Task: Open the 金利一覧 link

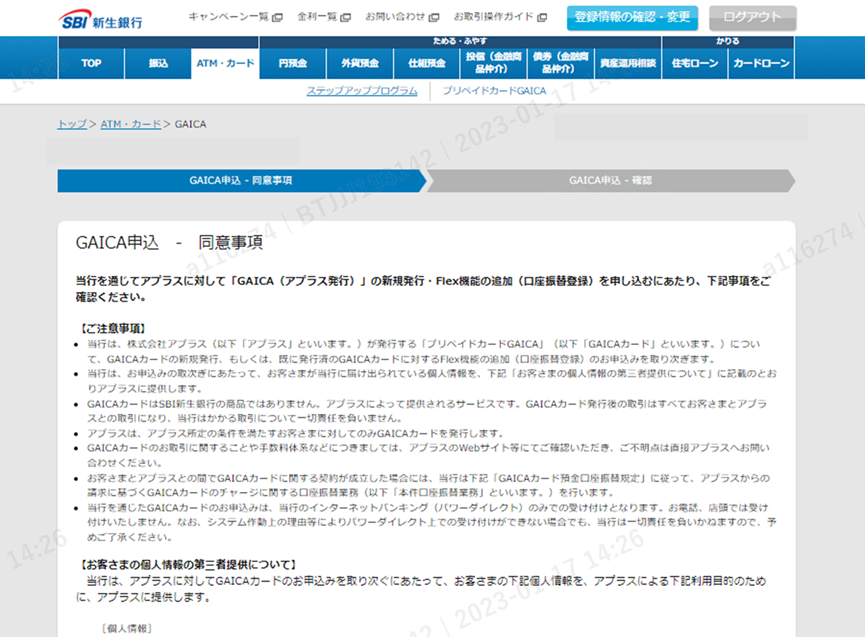Action: coord(317,17)
